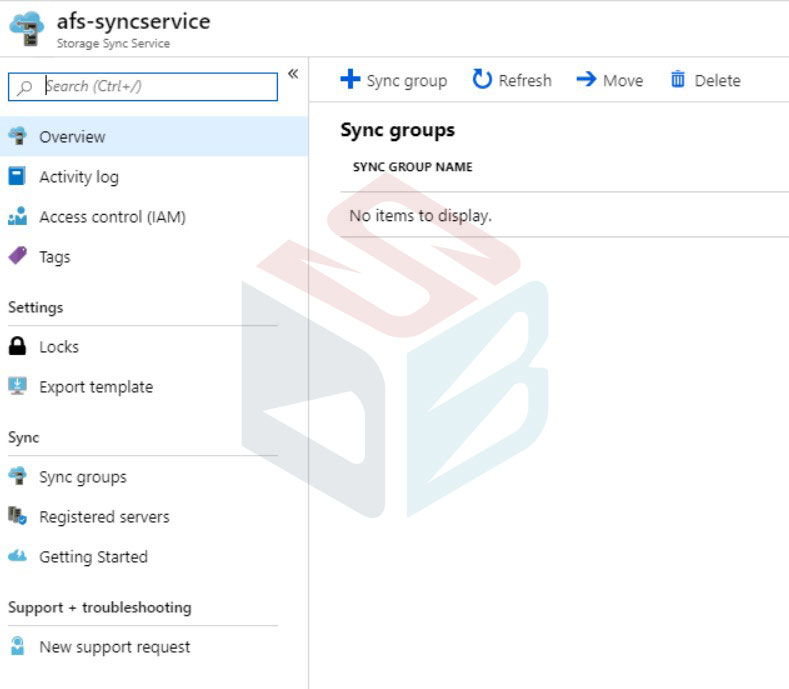Collapse the sidebar with double chevron

293,74
